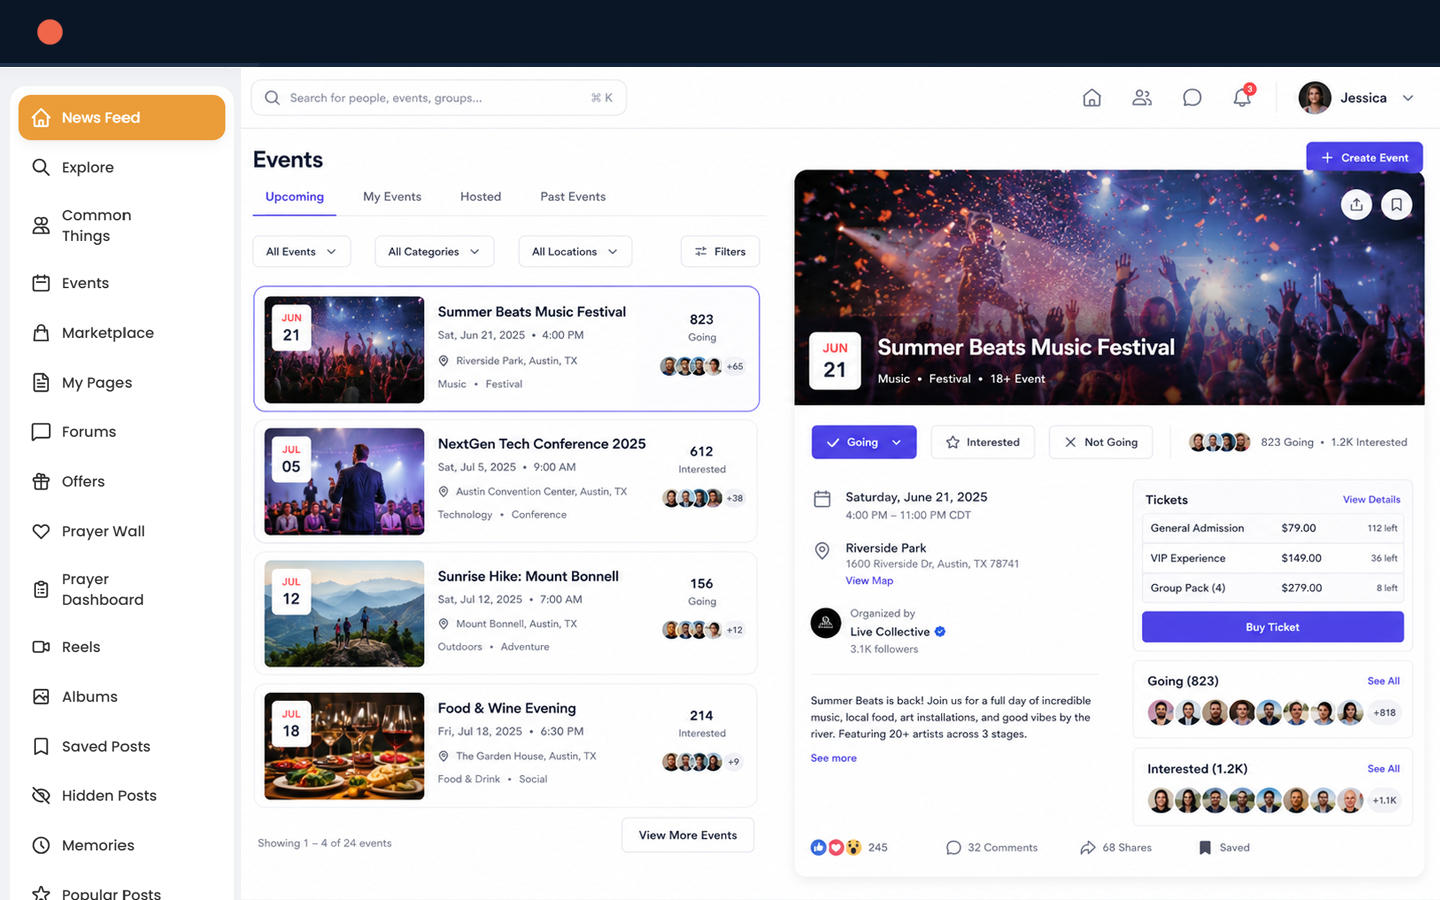Open the All Locations dropdown

(x=575, y=251)
